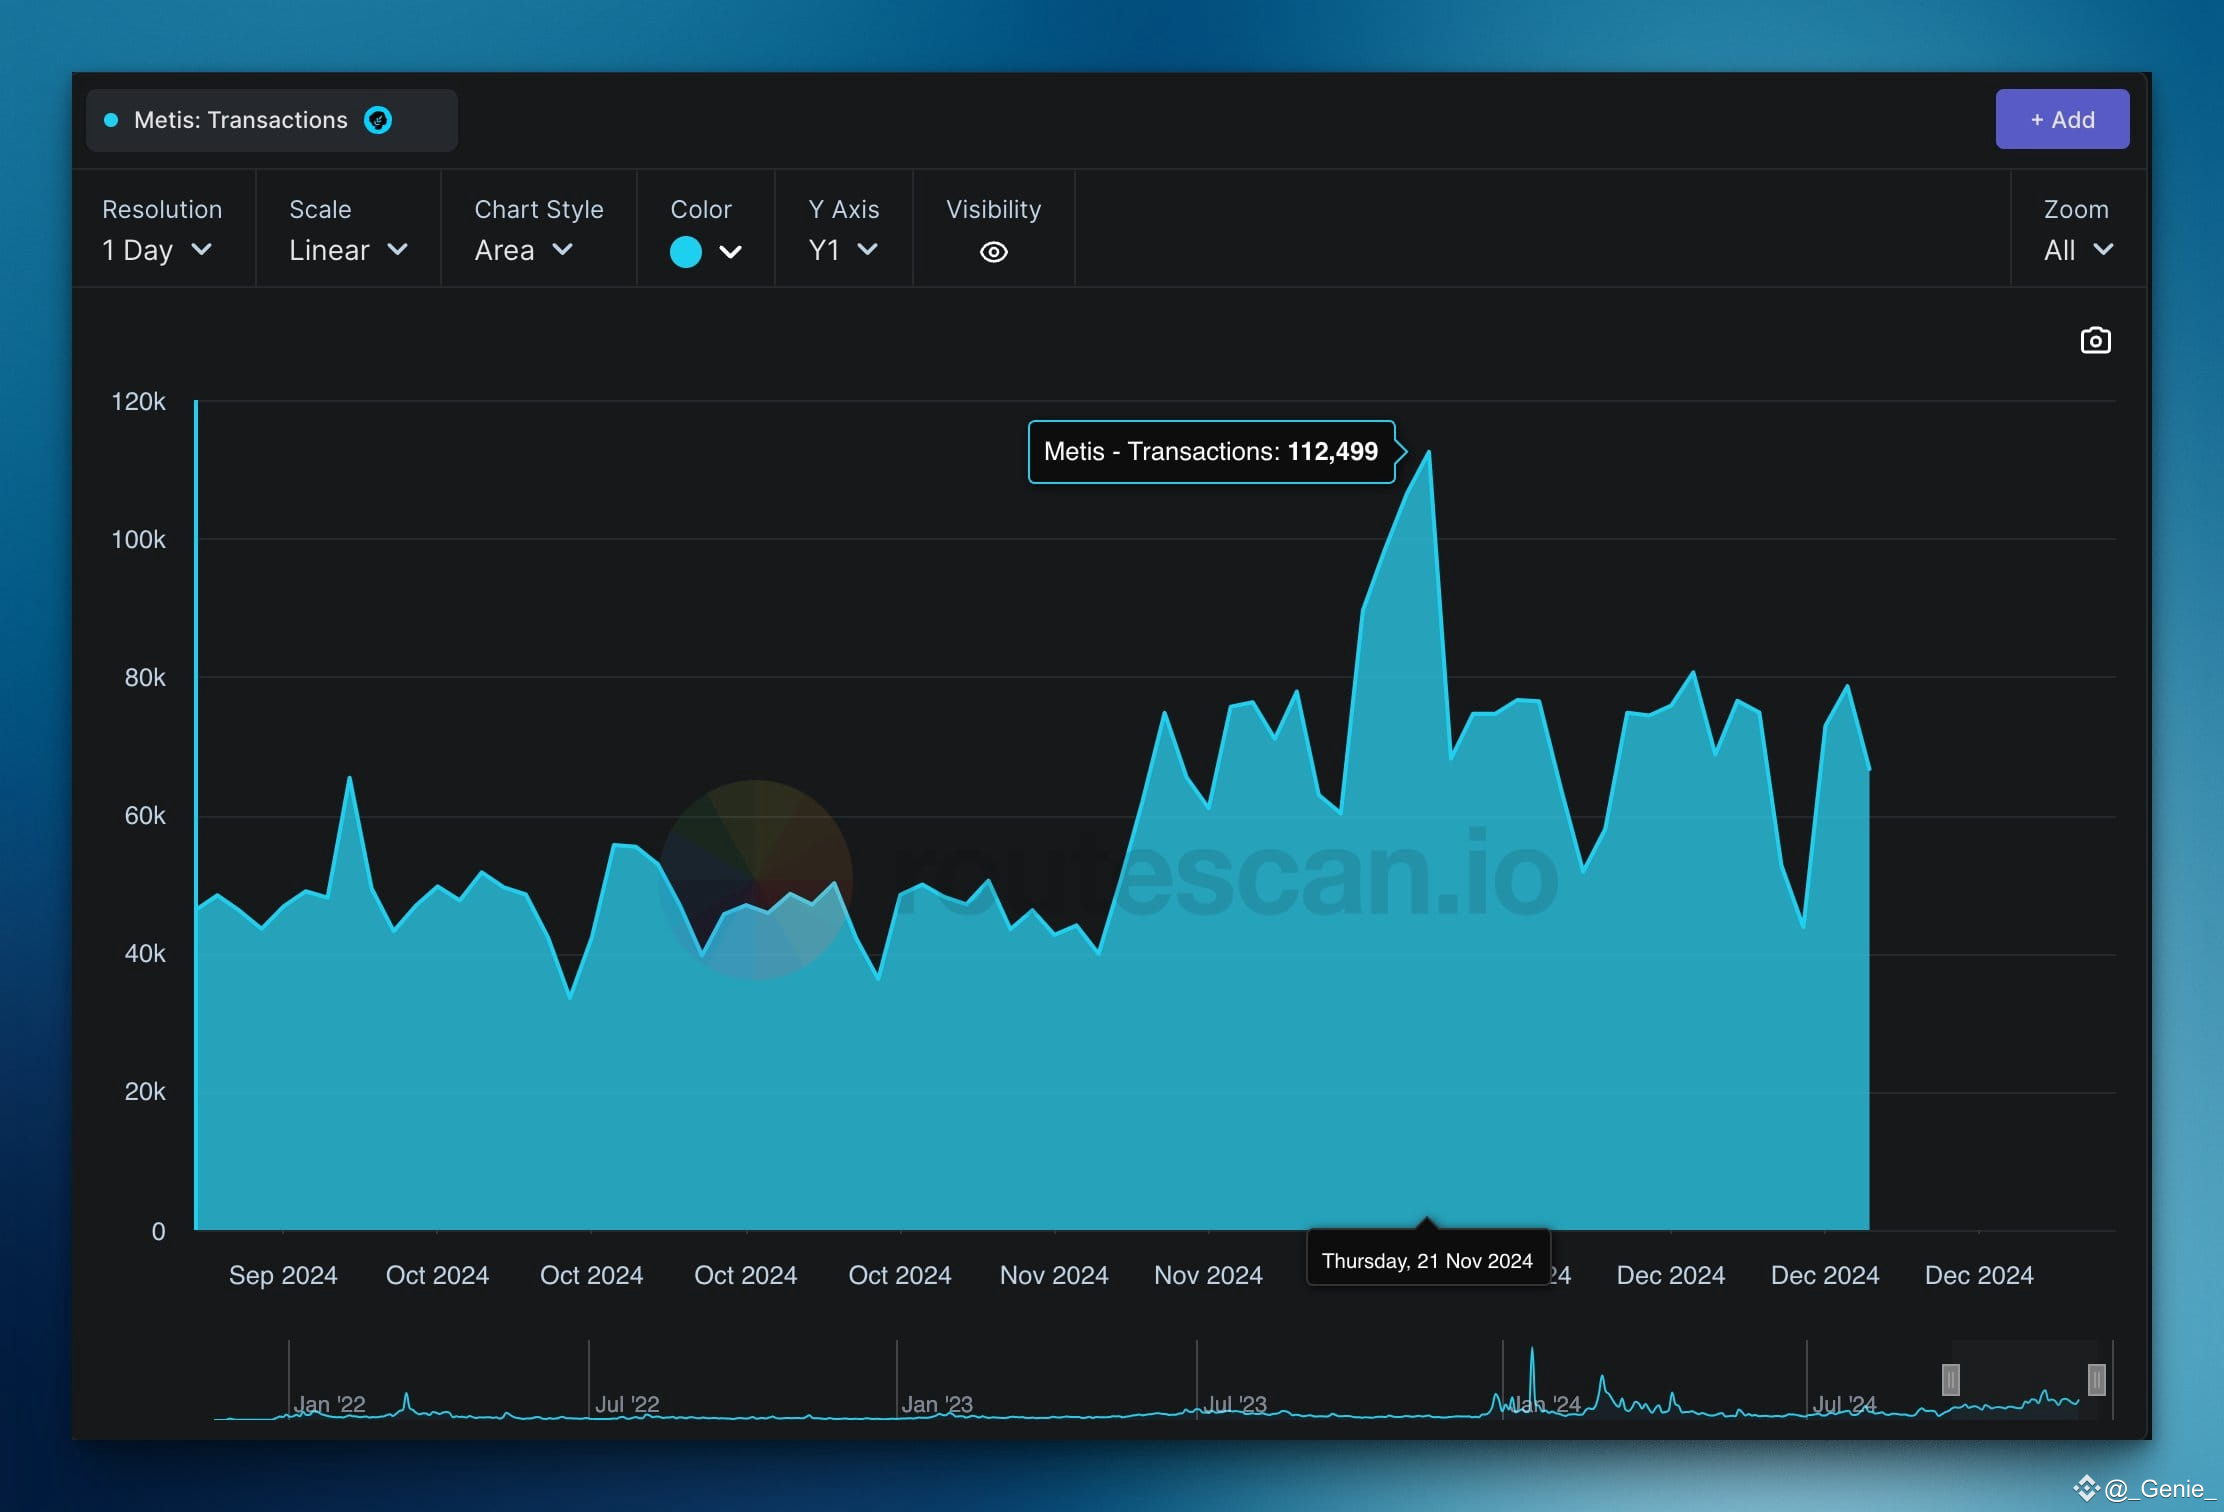Click the Metis network logo in the series chip

pyautogui.click(x=378, y=120)
